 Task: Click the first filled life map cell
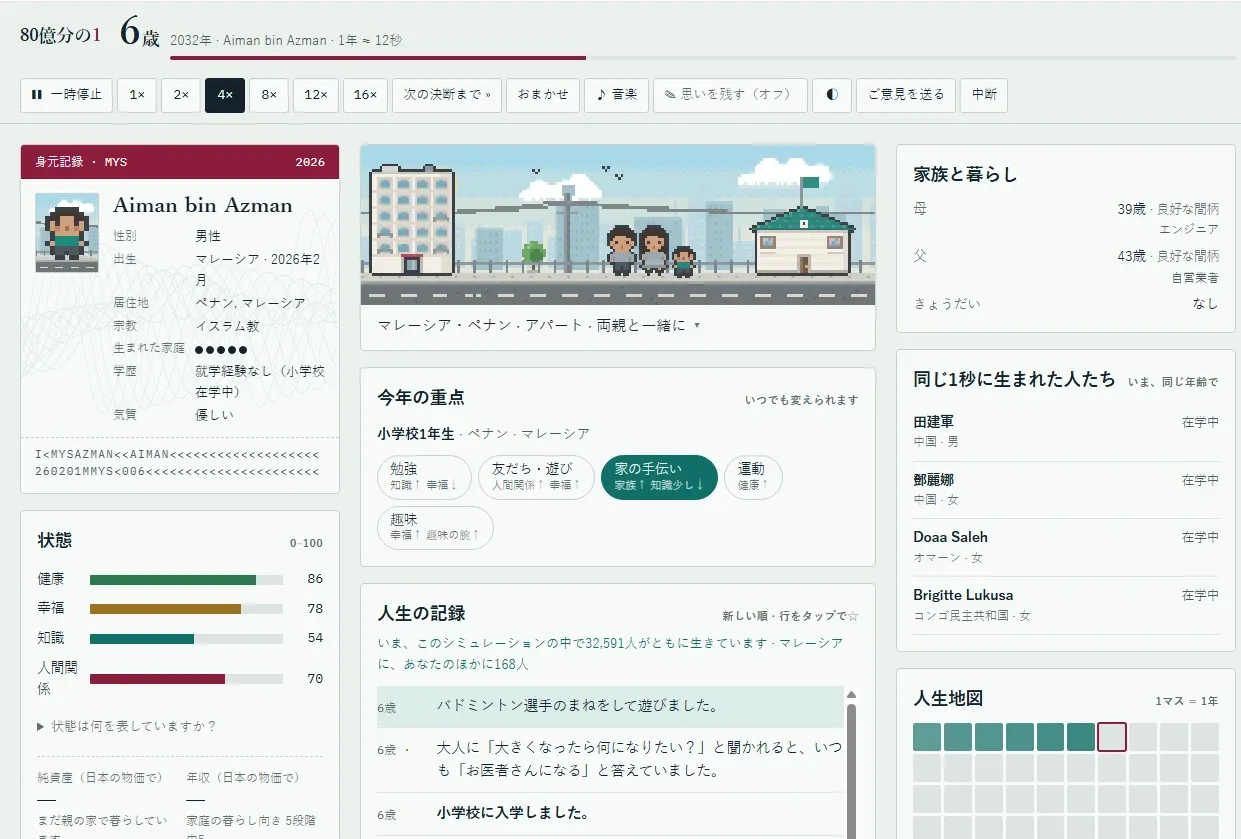927,737
